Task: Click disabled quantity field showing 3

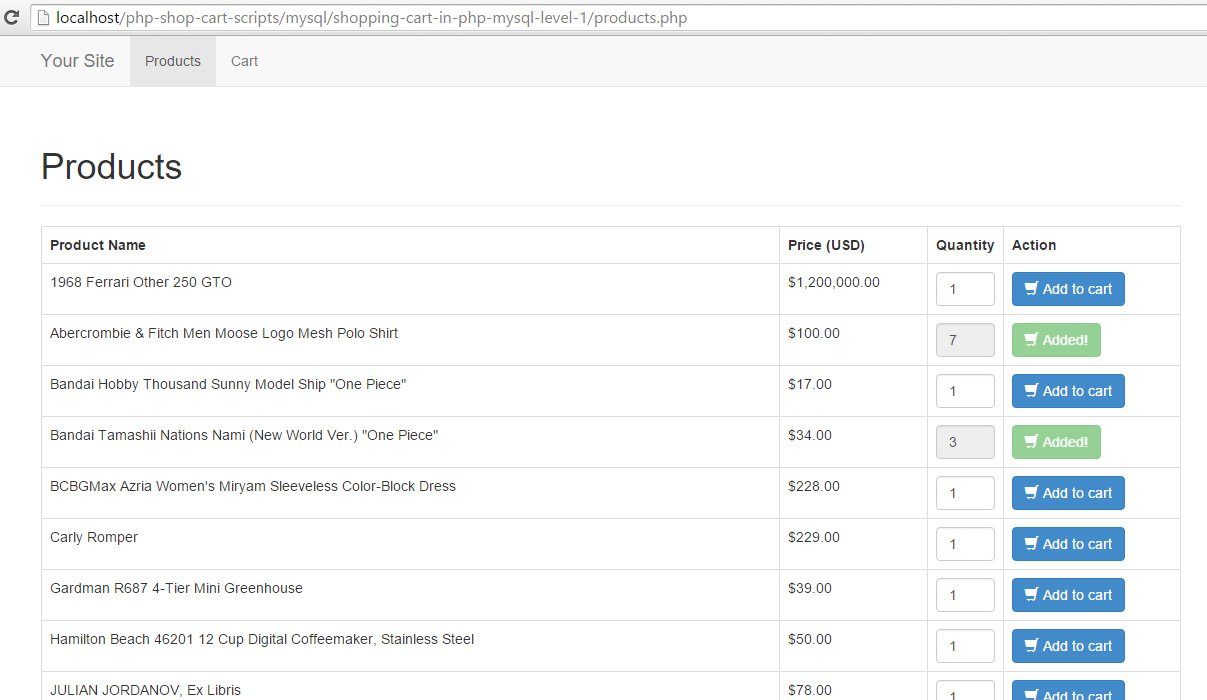Action: tap(965, 442)
